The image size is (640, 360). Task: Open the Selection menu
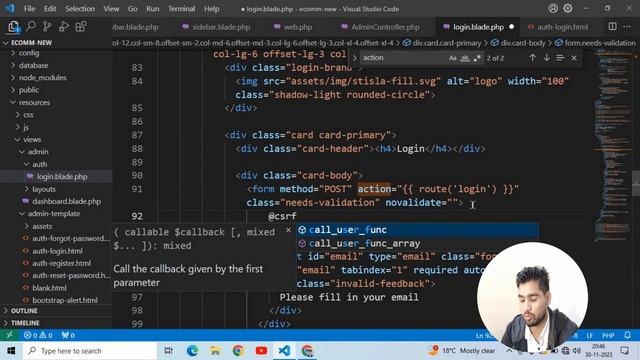pyautogui.click(x=80, y=9)
